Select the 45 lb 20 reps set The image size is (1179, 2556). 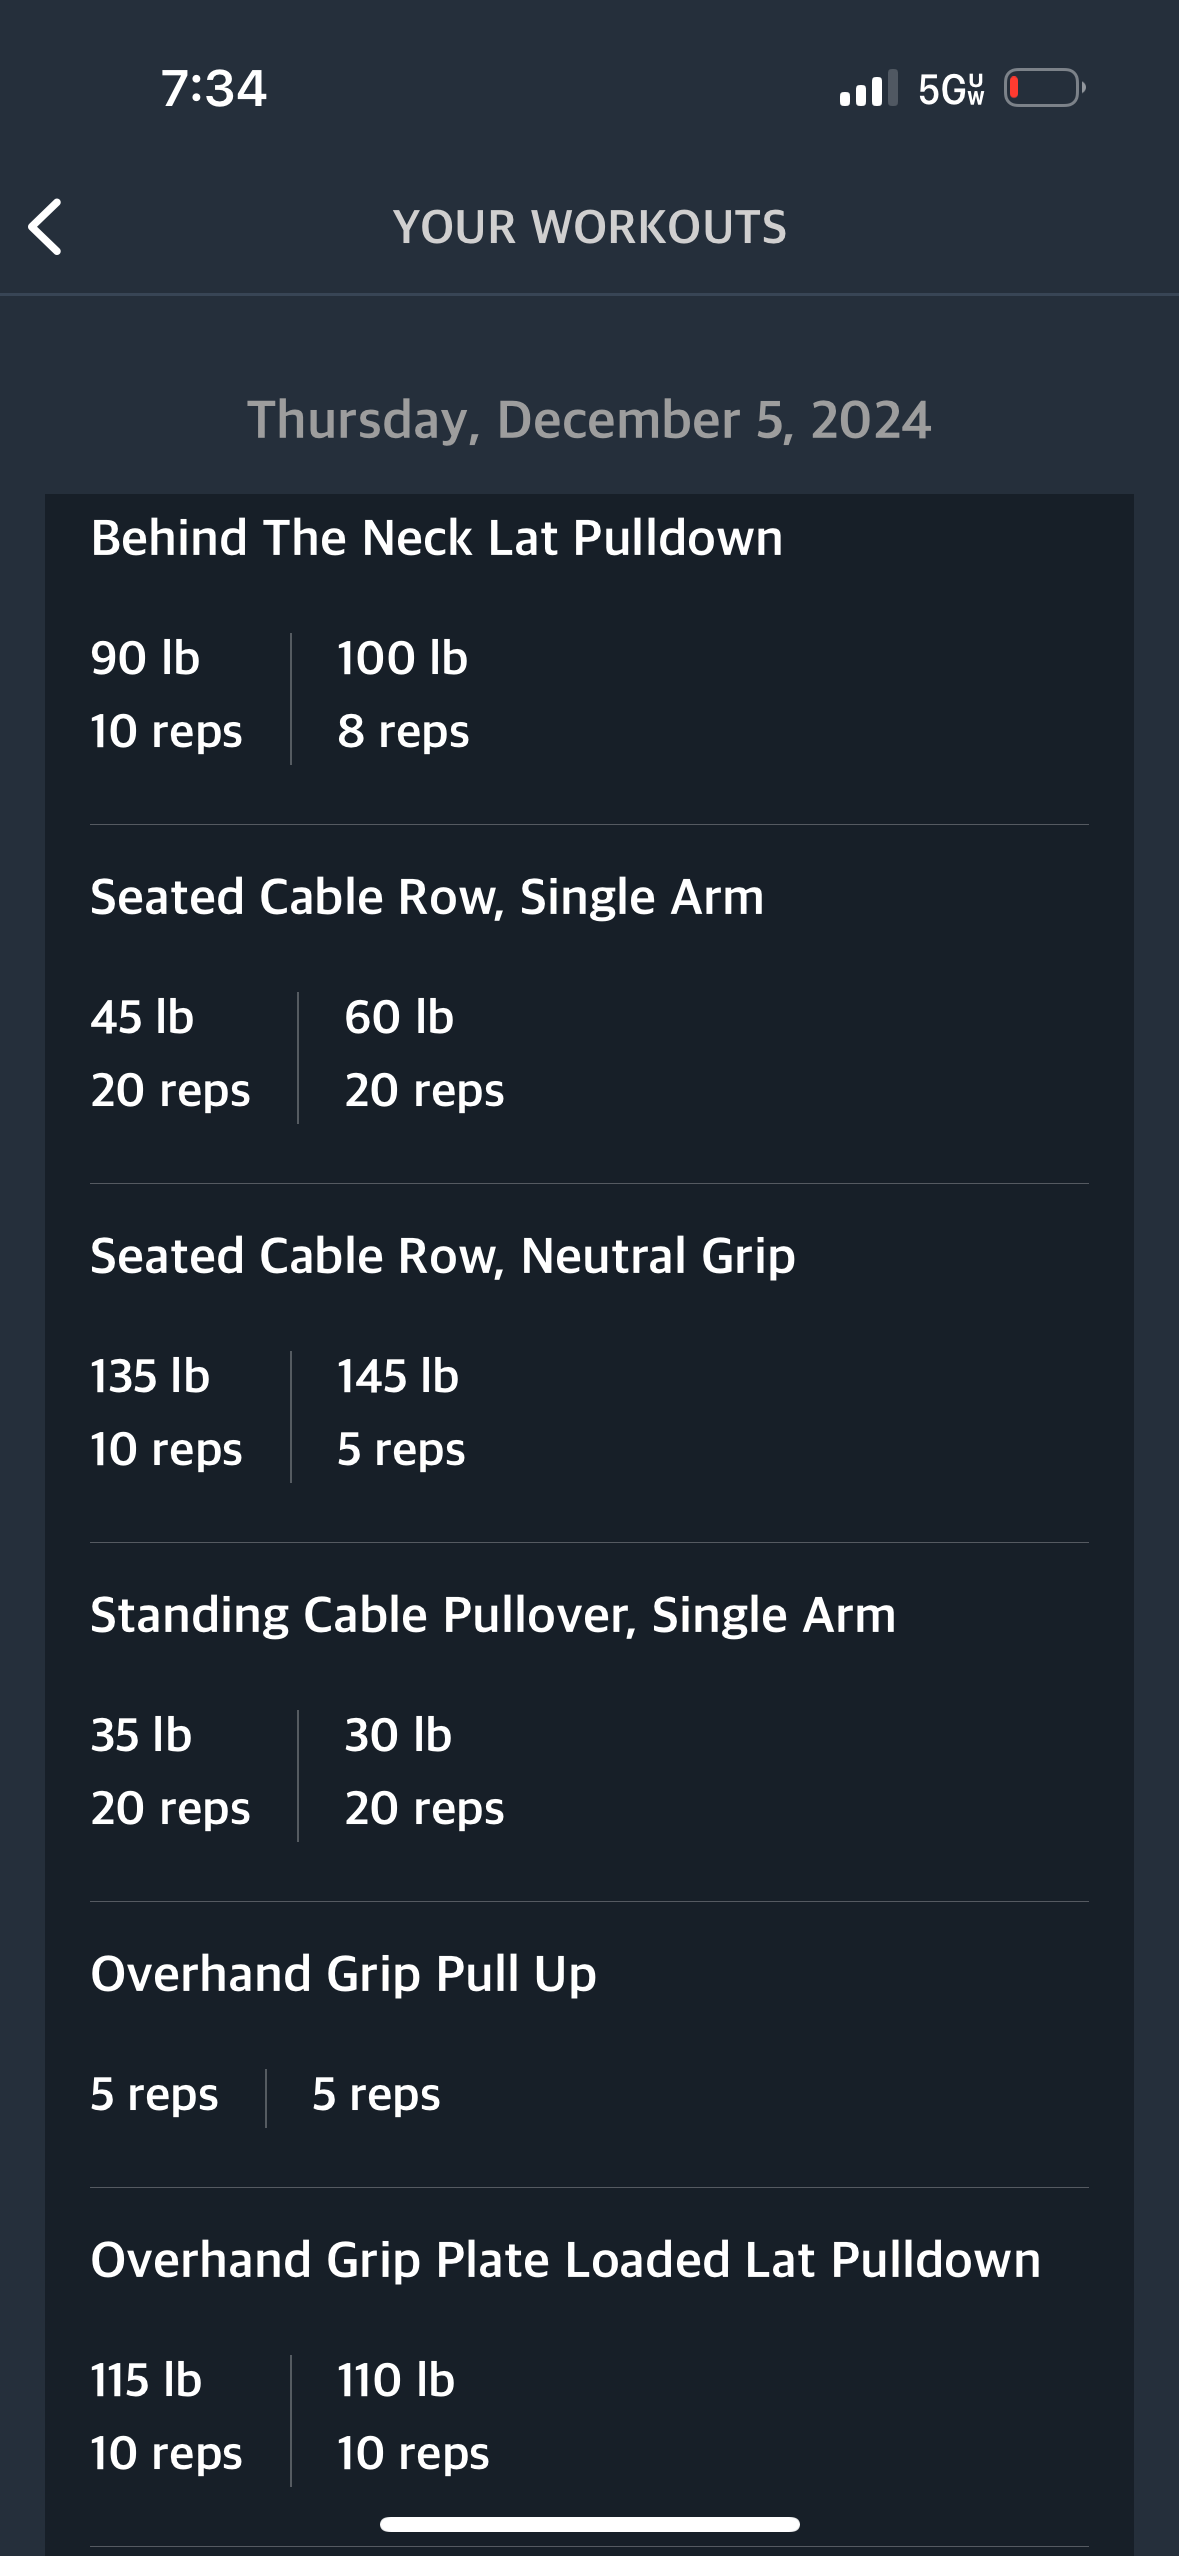[170, 1054]
